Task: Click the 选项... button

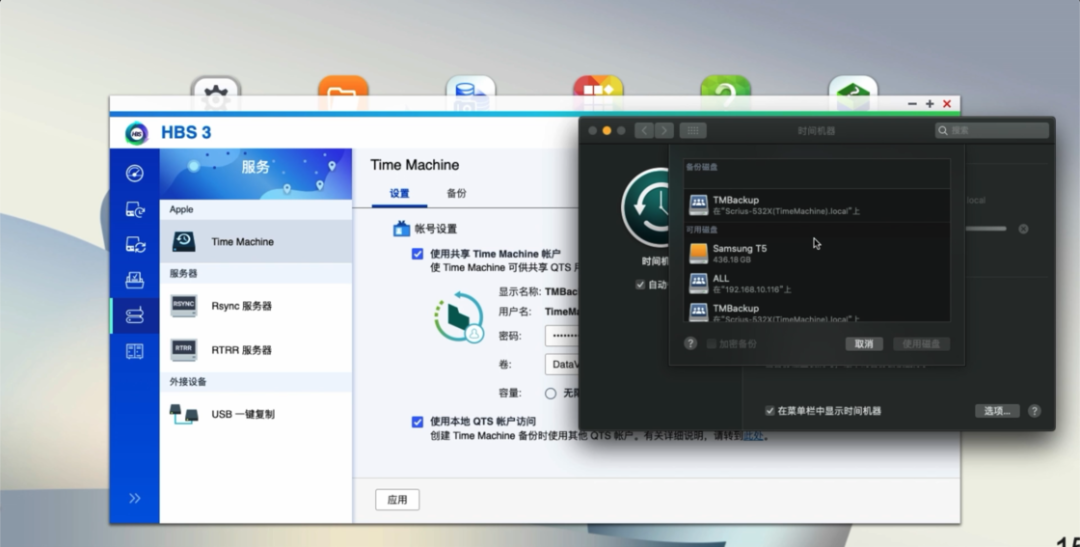Action: [997, 411]
